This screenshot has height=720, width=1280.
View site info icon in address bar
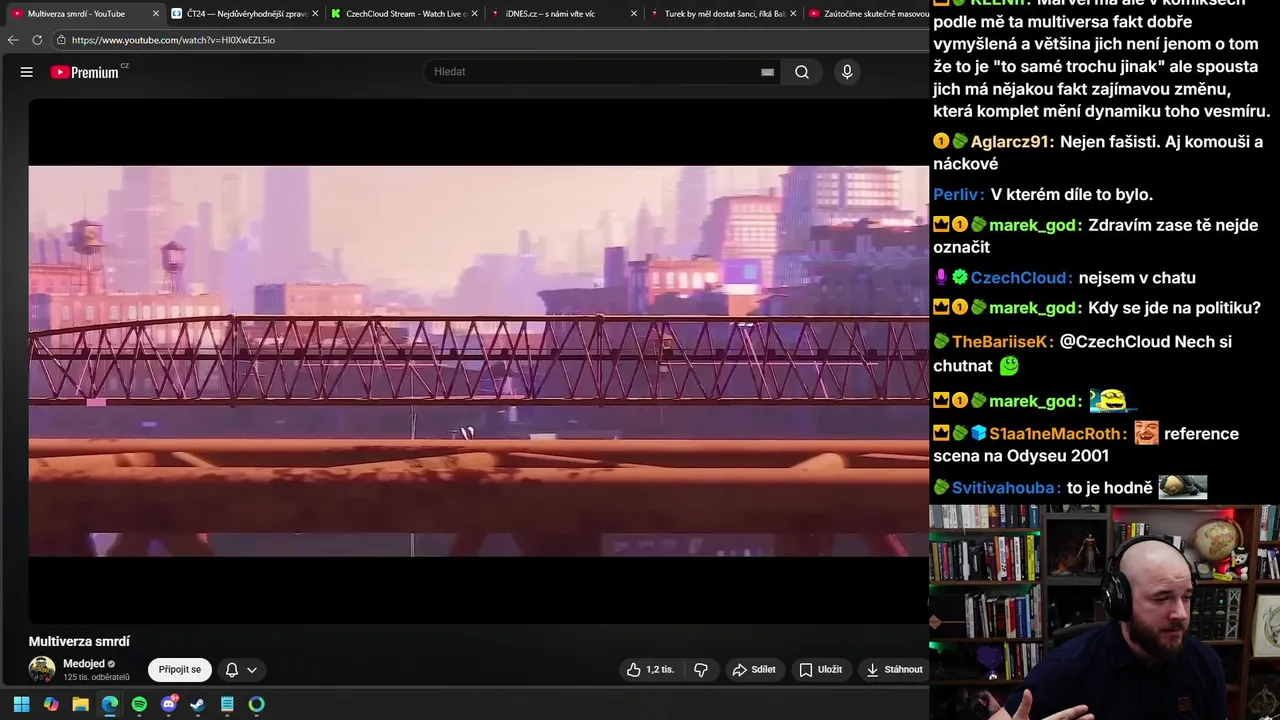(61, 40)
